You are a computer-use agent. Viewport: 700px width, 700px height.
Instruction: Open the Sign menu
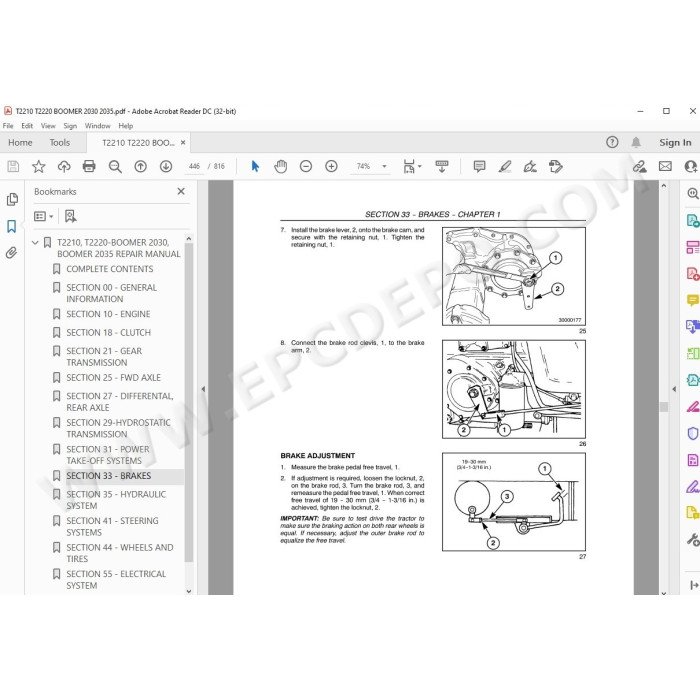tap(70, 126)
